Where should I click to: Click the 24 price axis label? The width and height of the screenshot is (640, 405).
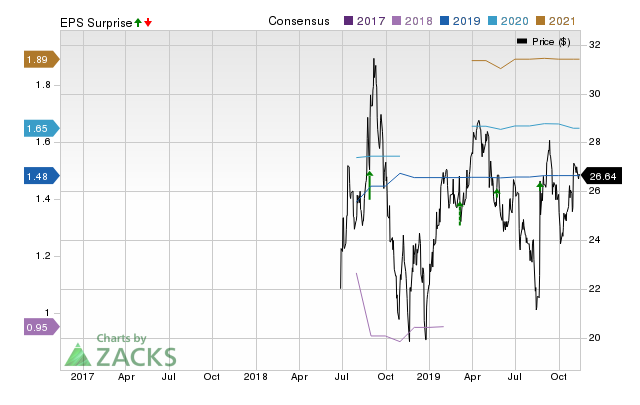click(595, 240)
